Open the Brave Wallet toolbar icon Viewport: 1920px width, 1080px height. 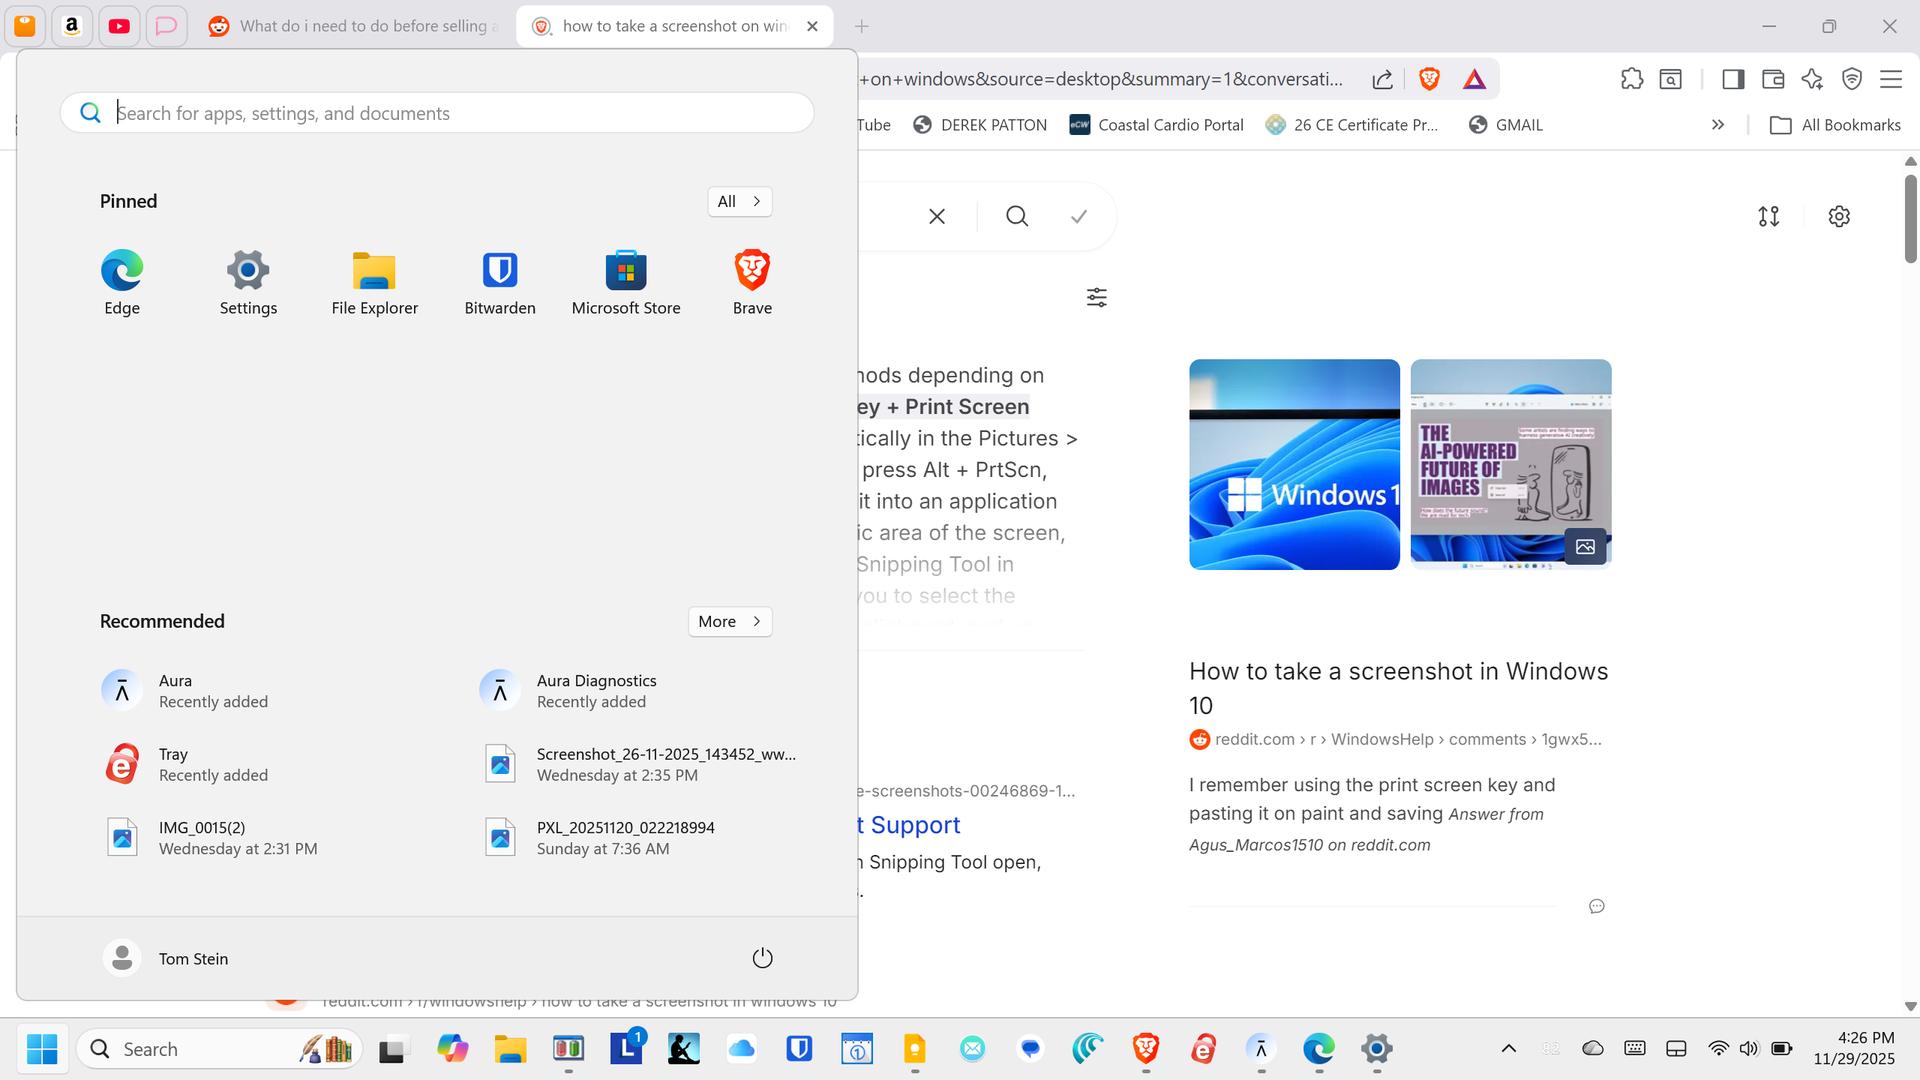tap(1772, 79)
